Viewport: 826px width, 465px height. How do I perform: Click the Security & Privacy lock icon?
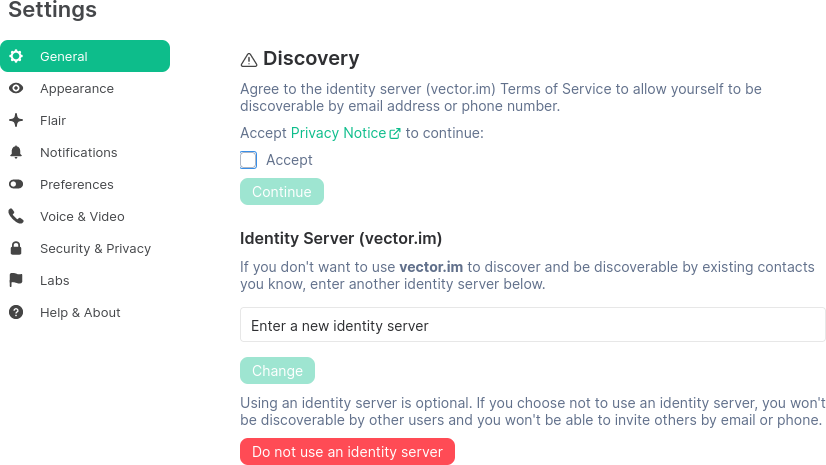(16, 248)
